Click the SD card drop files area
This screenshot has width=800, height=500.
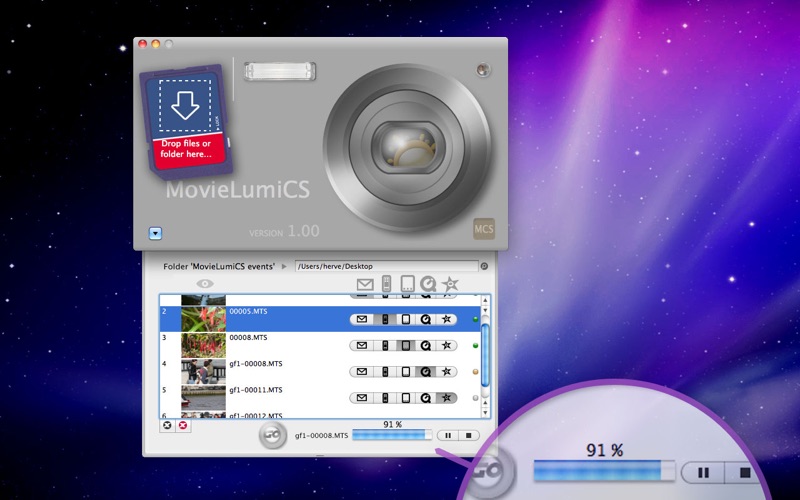point(186,121)
